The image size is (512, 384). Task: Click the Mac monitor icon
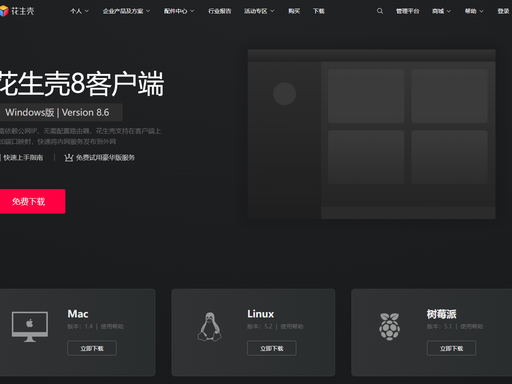[x=30, y=327]
